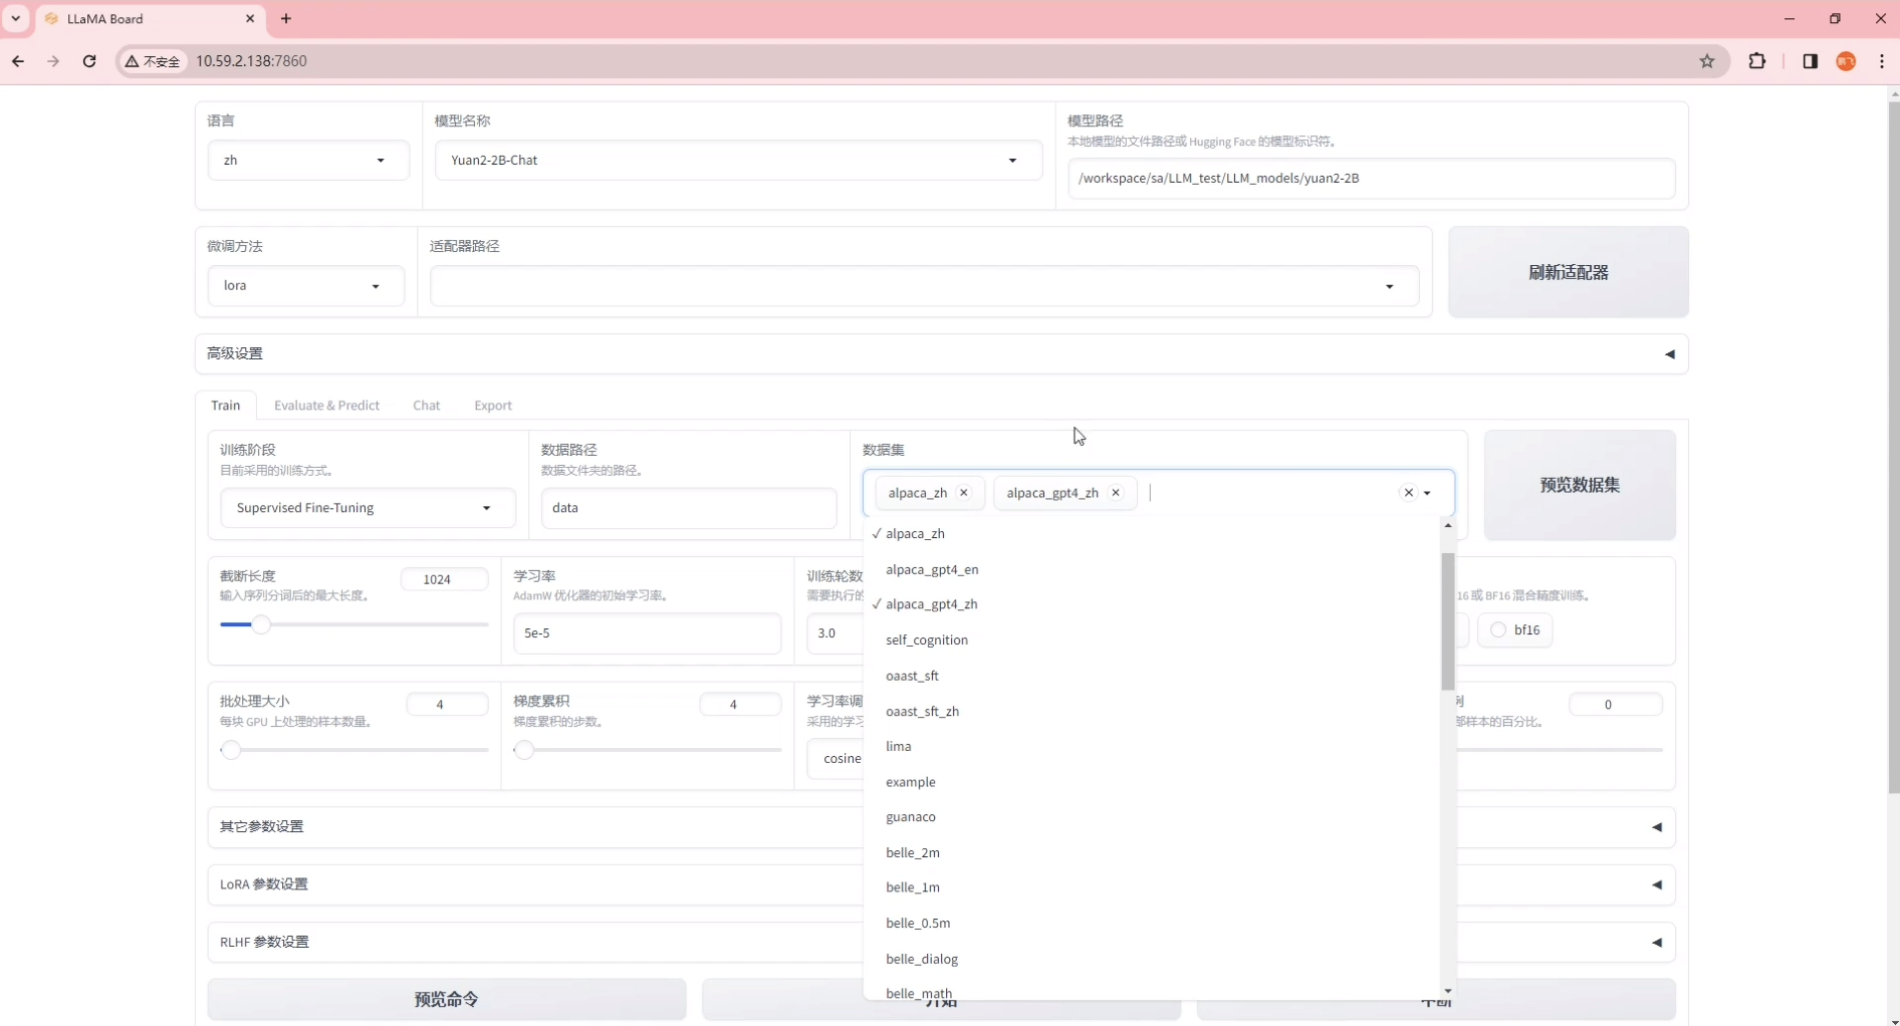Uncheck alpaca_zh in the dataset list
The width and height of the screenshot is (1900, 1026).
(x=914, y=534)
